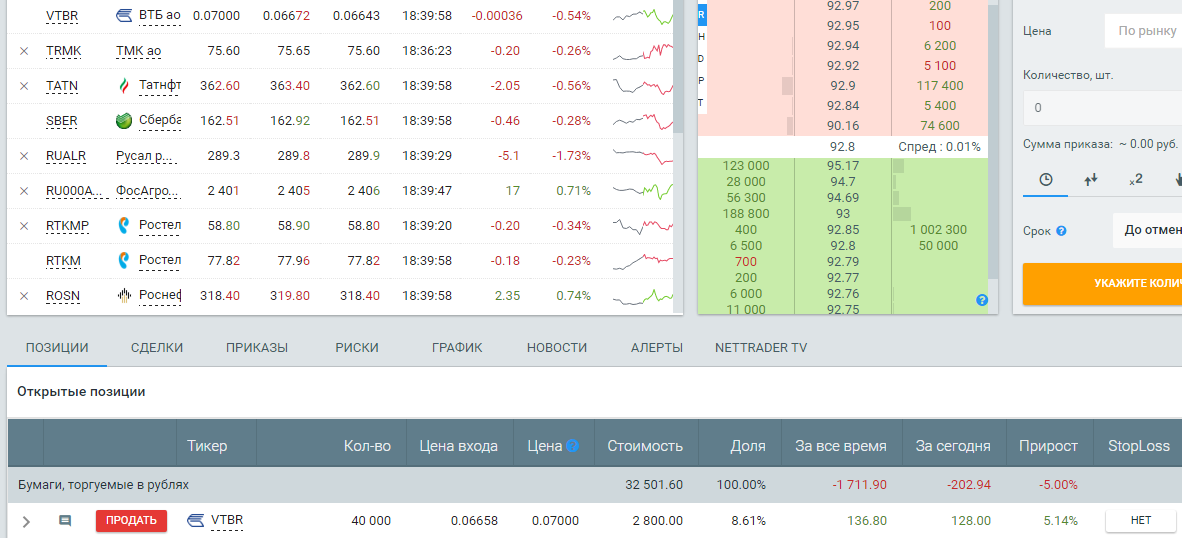Sort positions by Тикер column header

pyautogui.click(x=207, y=446)
